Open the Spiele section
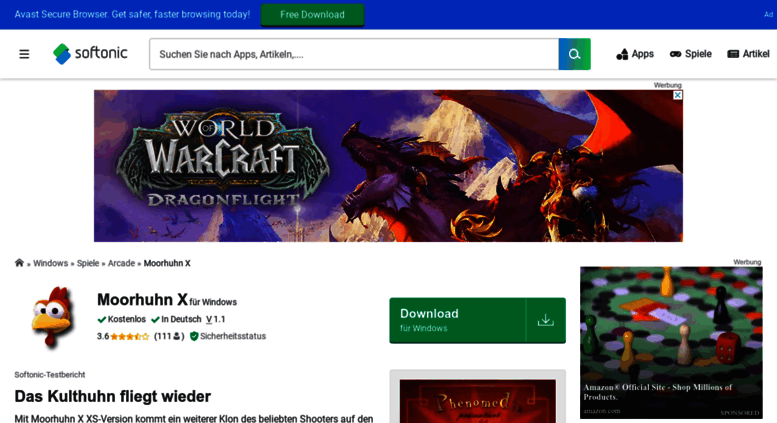The width and height of the screenshot is (777, 423). [691, 54]
